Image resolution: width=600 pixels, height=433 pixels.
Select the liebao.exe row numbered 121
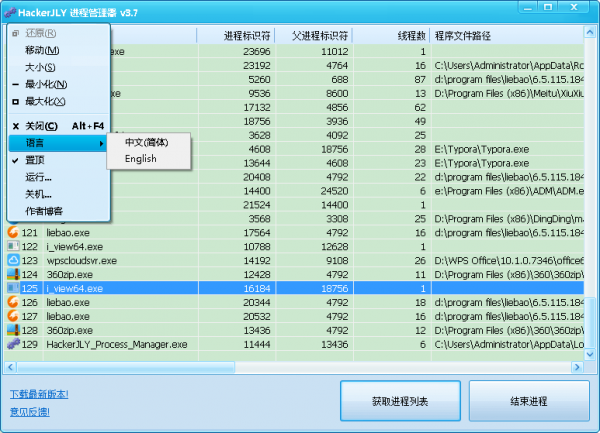[x=295, y=232]
